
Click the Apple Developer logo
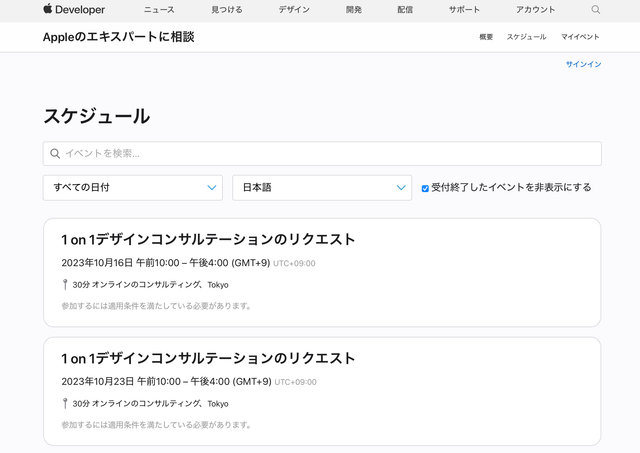[74, 9]
